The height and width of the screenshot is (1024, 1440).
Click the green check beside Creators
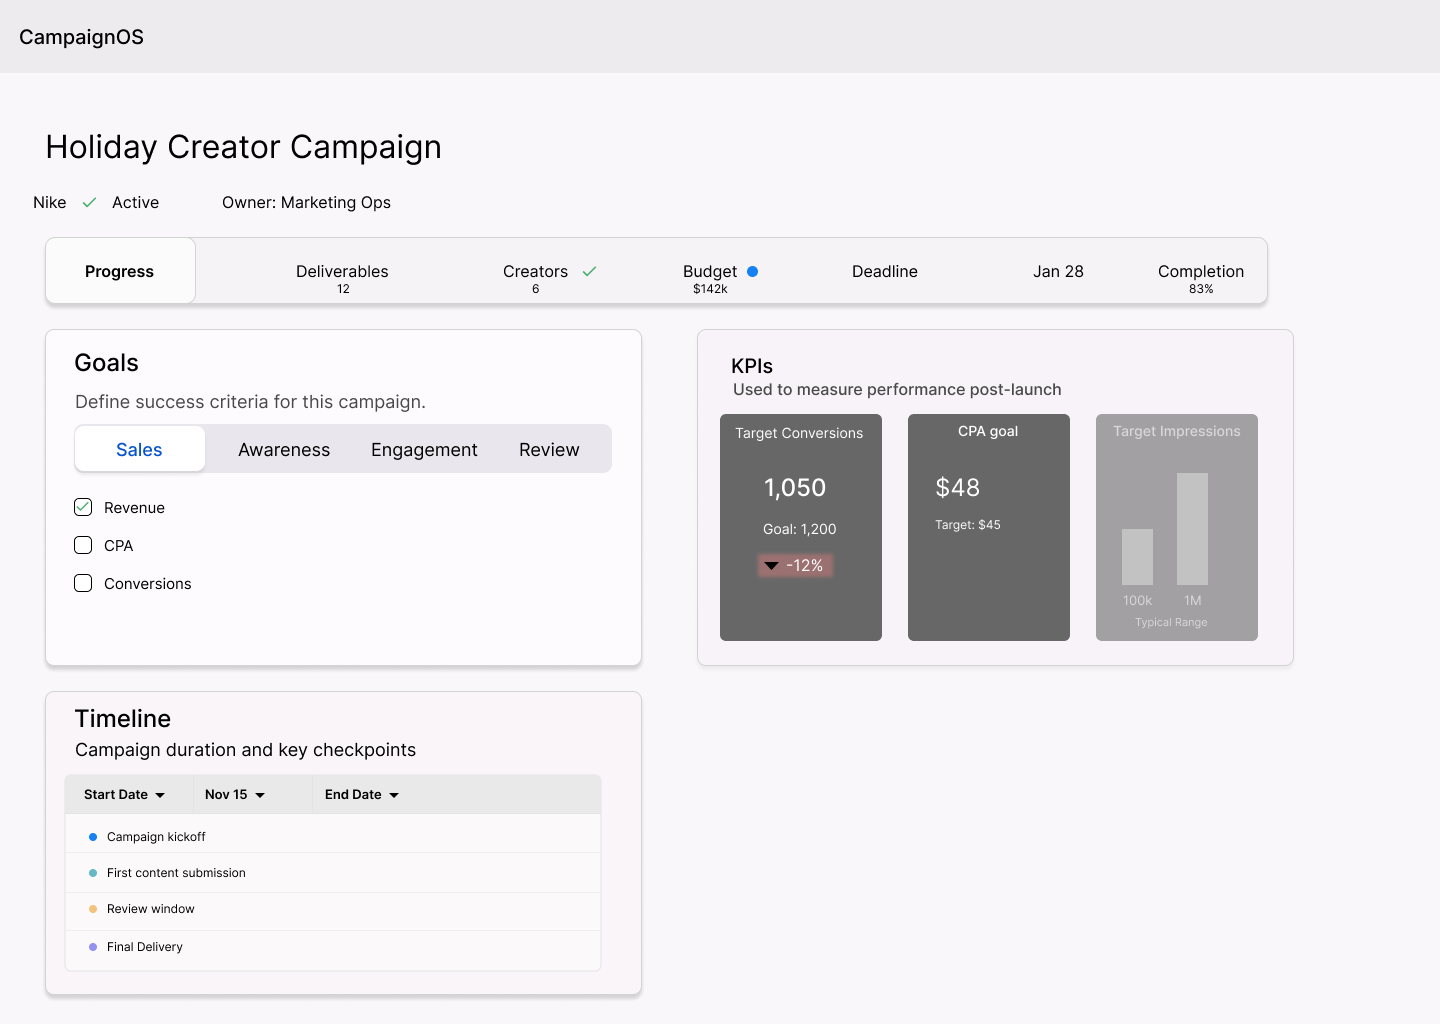[x=589, y=271]
